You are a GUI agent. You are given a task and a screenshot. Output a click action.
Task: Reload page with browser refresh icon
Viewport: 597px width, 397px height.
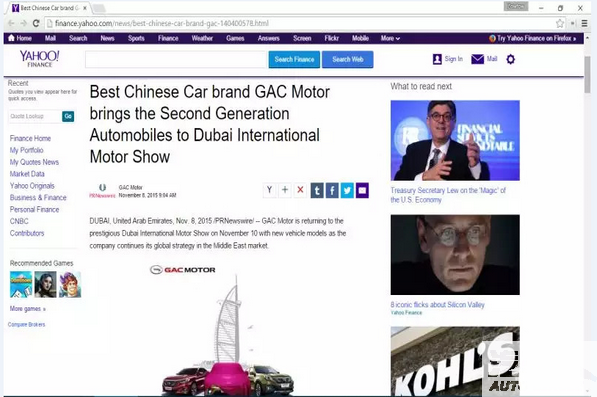36,23
